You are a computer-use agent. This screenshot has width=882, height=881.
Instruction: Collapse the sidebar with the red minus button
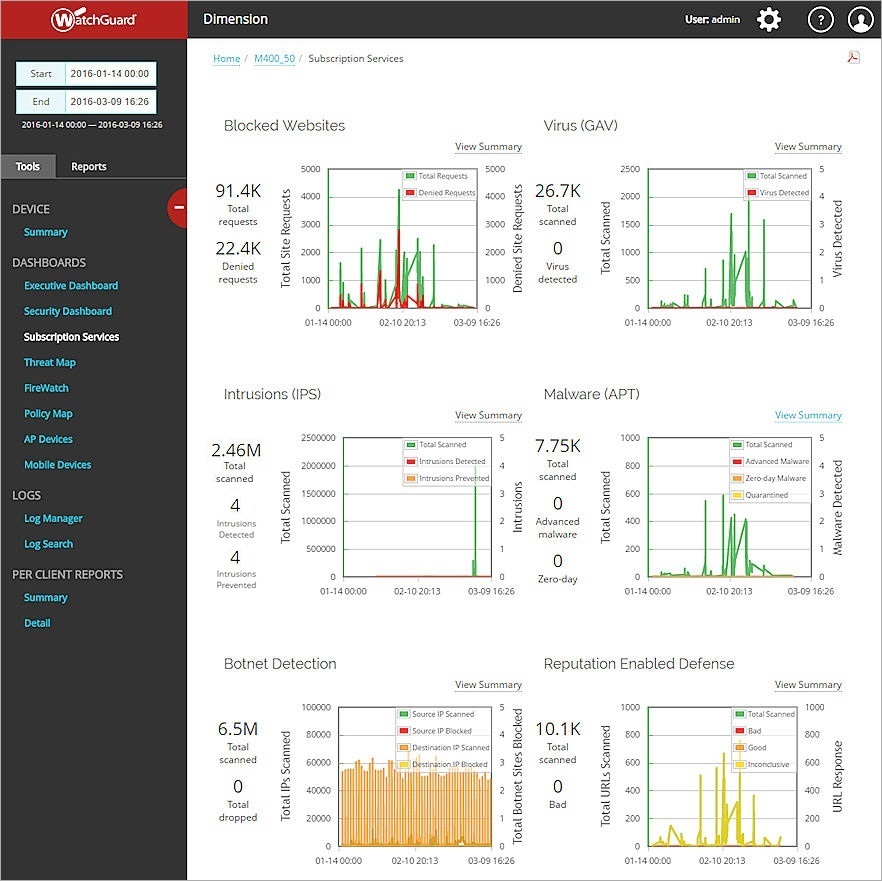(x=178, y=209)
